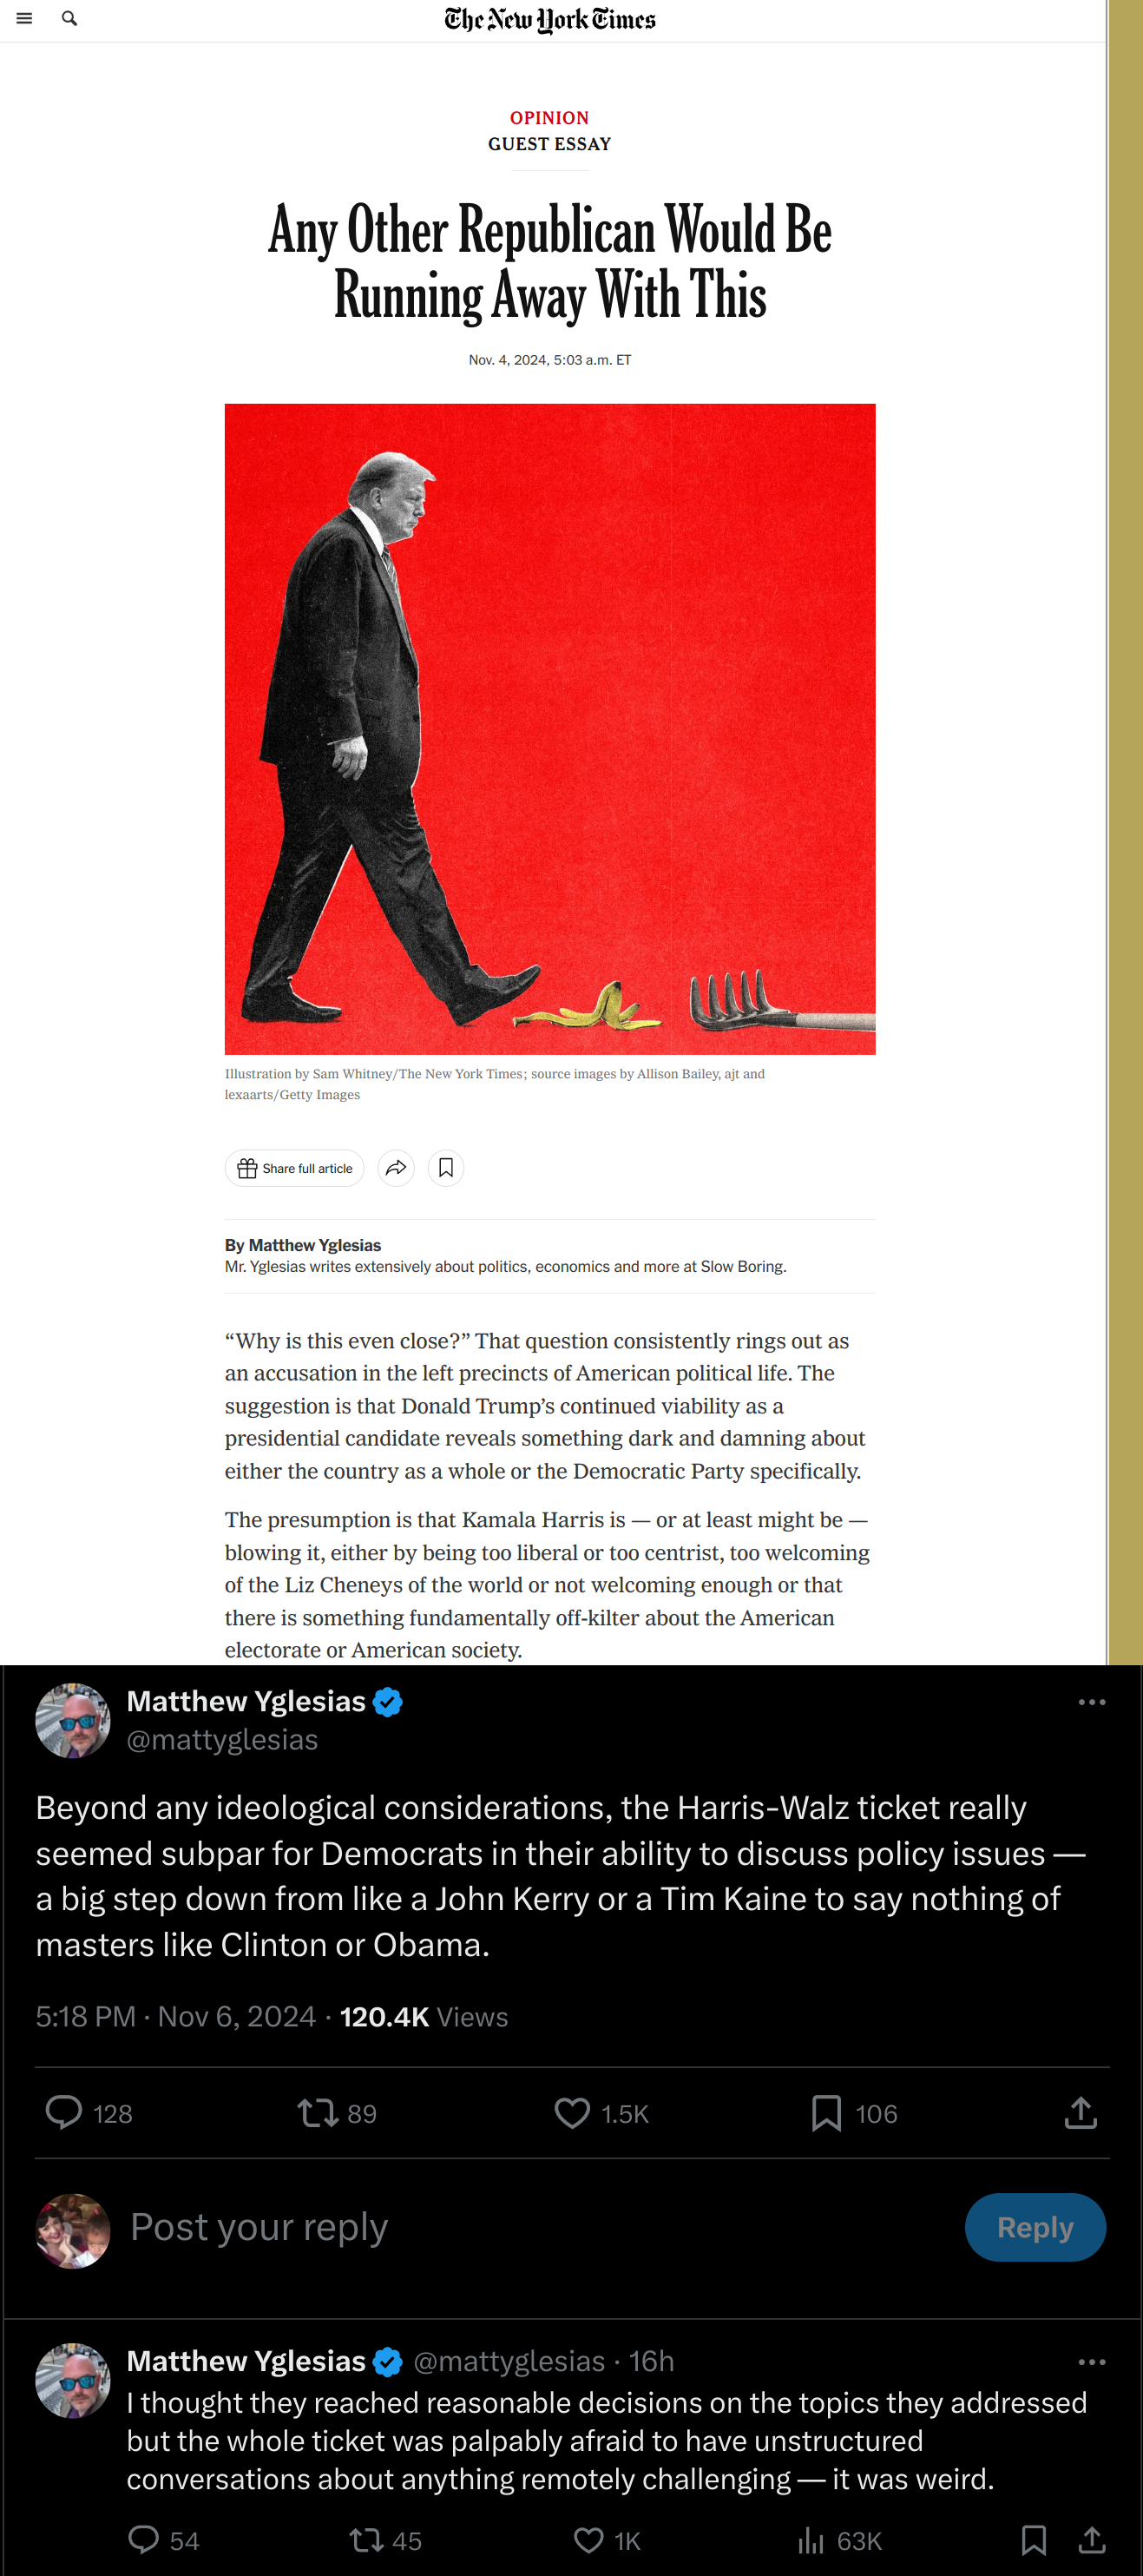
Task: Click the curved arrow share icon
Action: click(x=396, y=1168)
